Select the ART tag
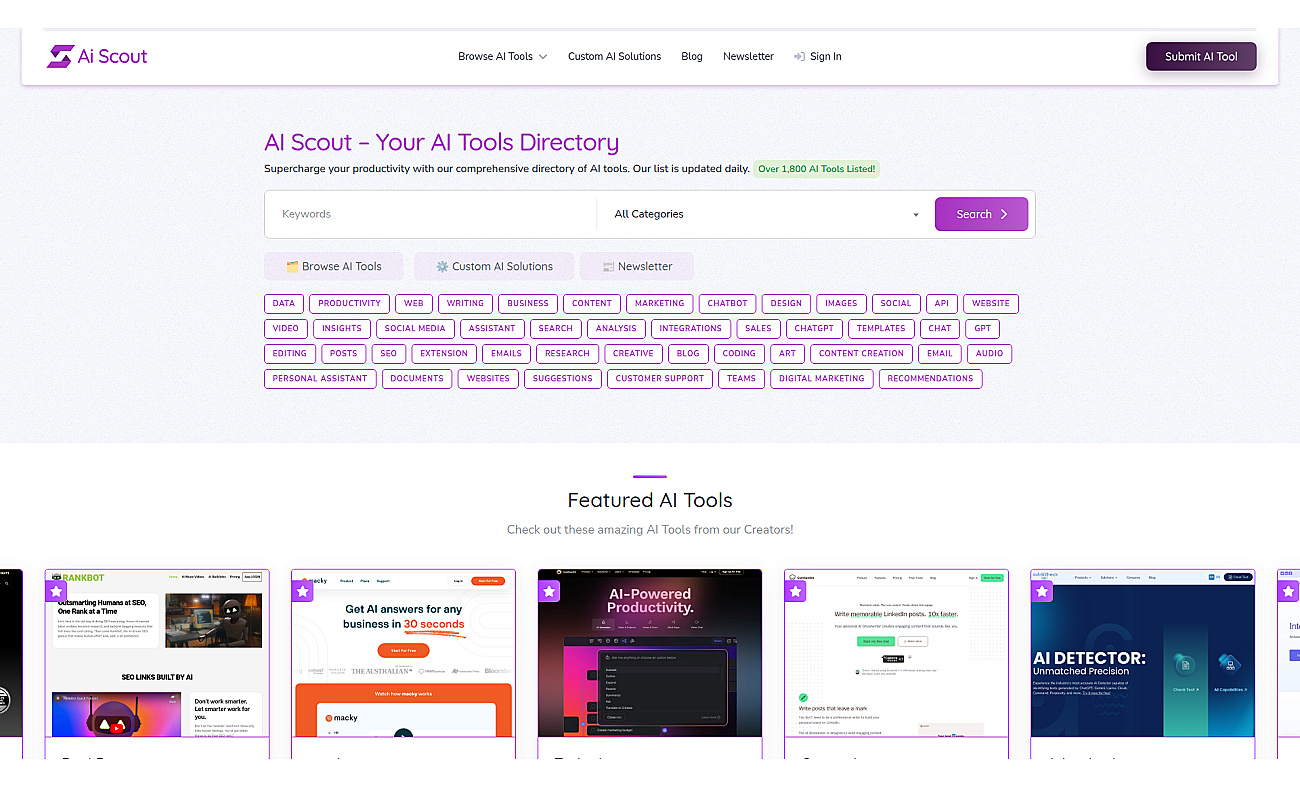Screen dimensions: 1300x788 (x=788, y=353)
